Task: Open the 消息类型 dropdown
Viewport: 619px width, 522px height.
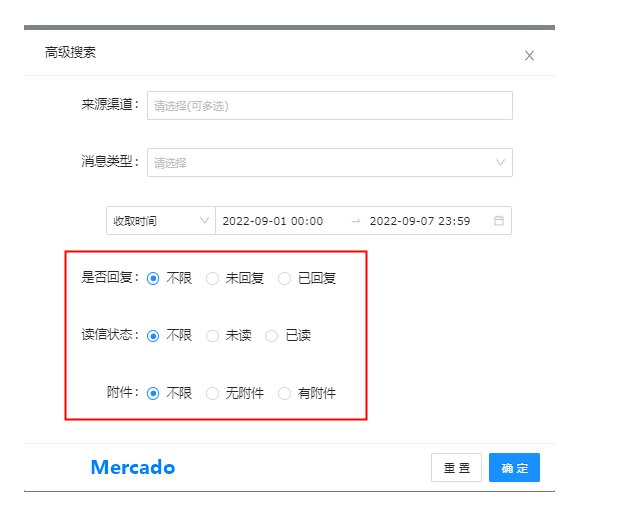Action: point(330,162)
